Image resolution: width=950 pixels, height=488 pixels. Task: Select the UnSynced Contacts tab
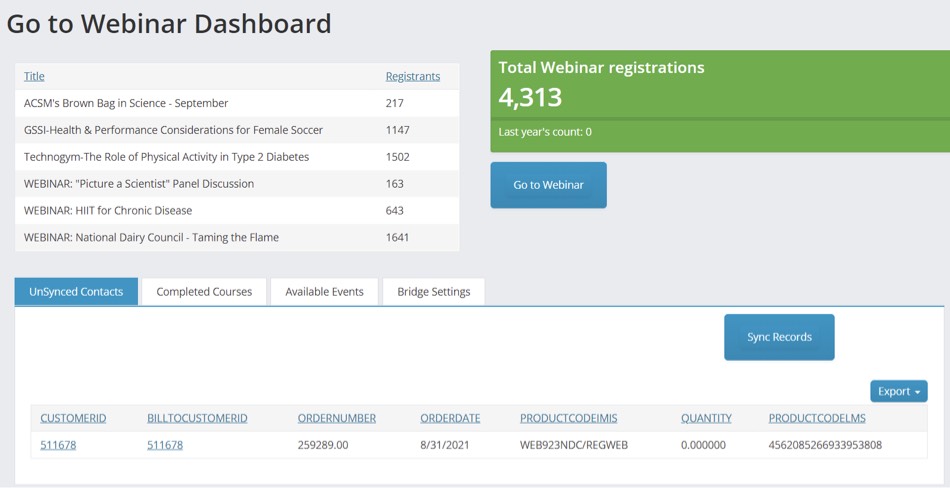click(x=76, y=292)
